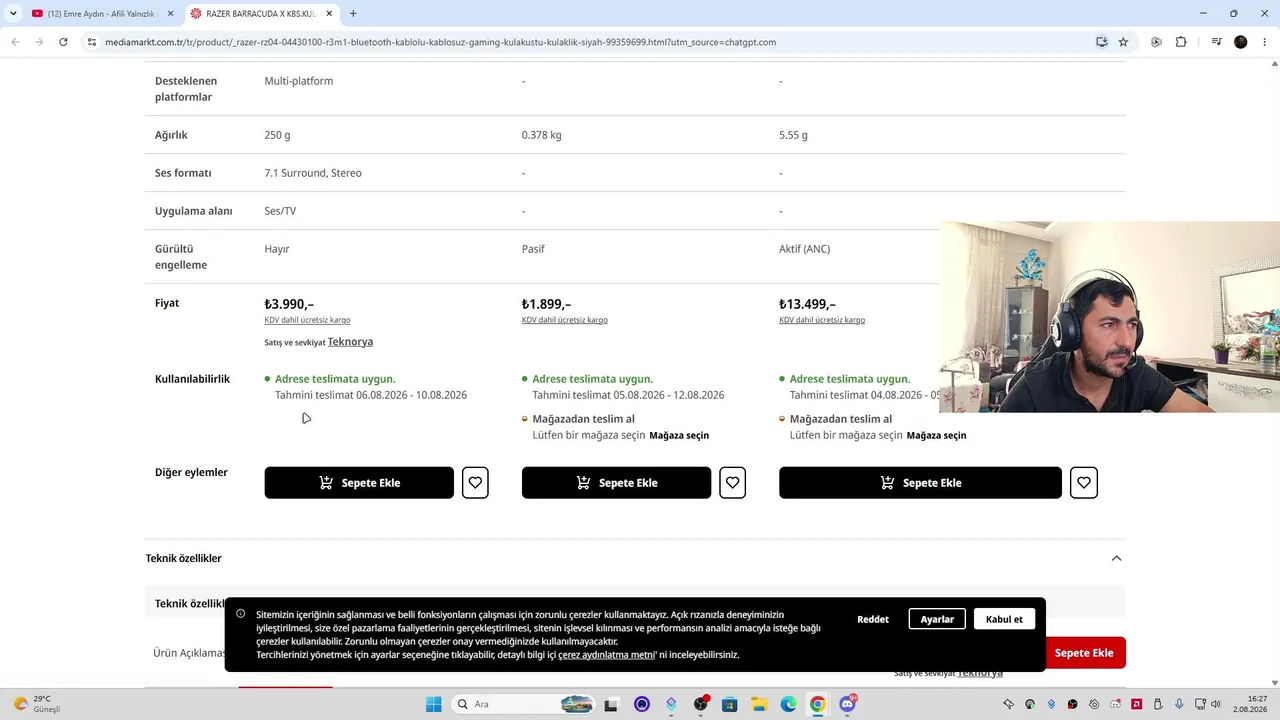Go forward in browser history
1280x720 pixels.
click(x=39, y=42)
